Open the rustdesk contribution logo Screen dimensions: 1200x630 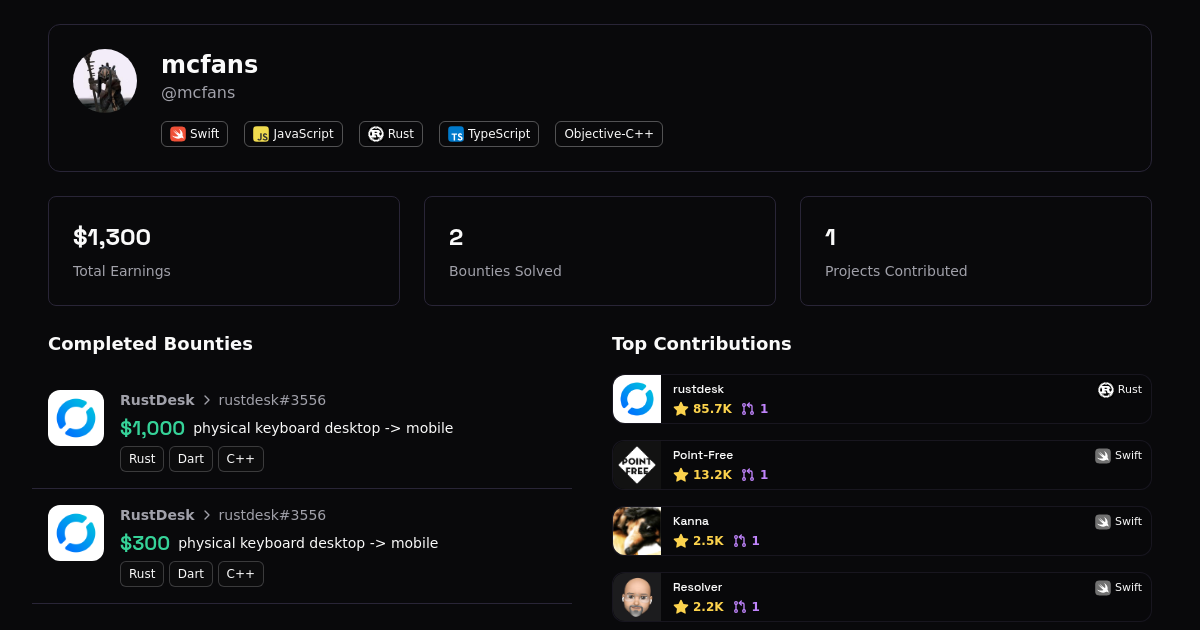coord(637,399)
